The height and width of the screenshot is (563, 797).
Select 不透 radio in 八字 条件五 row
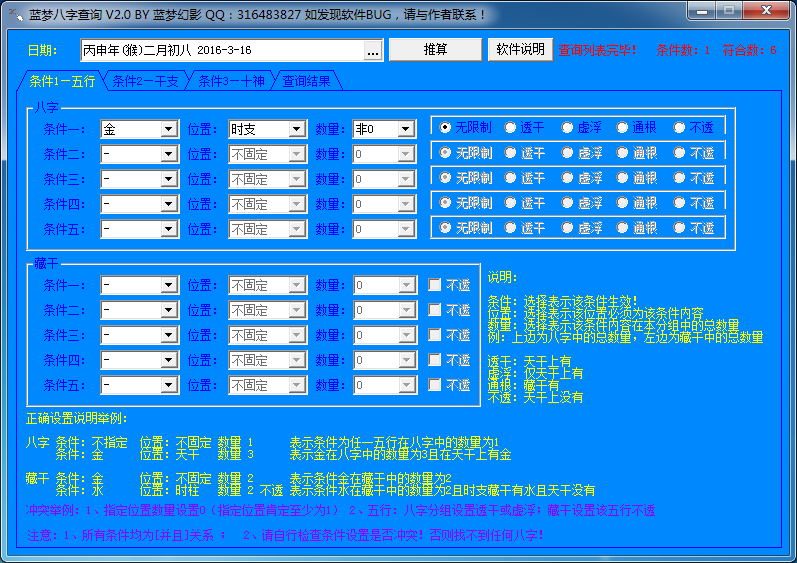[679, 228]
